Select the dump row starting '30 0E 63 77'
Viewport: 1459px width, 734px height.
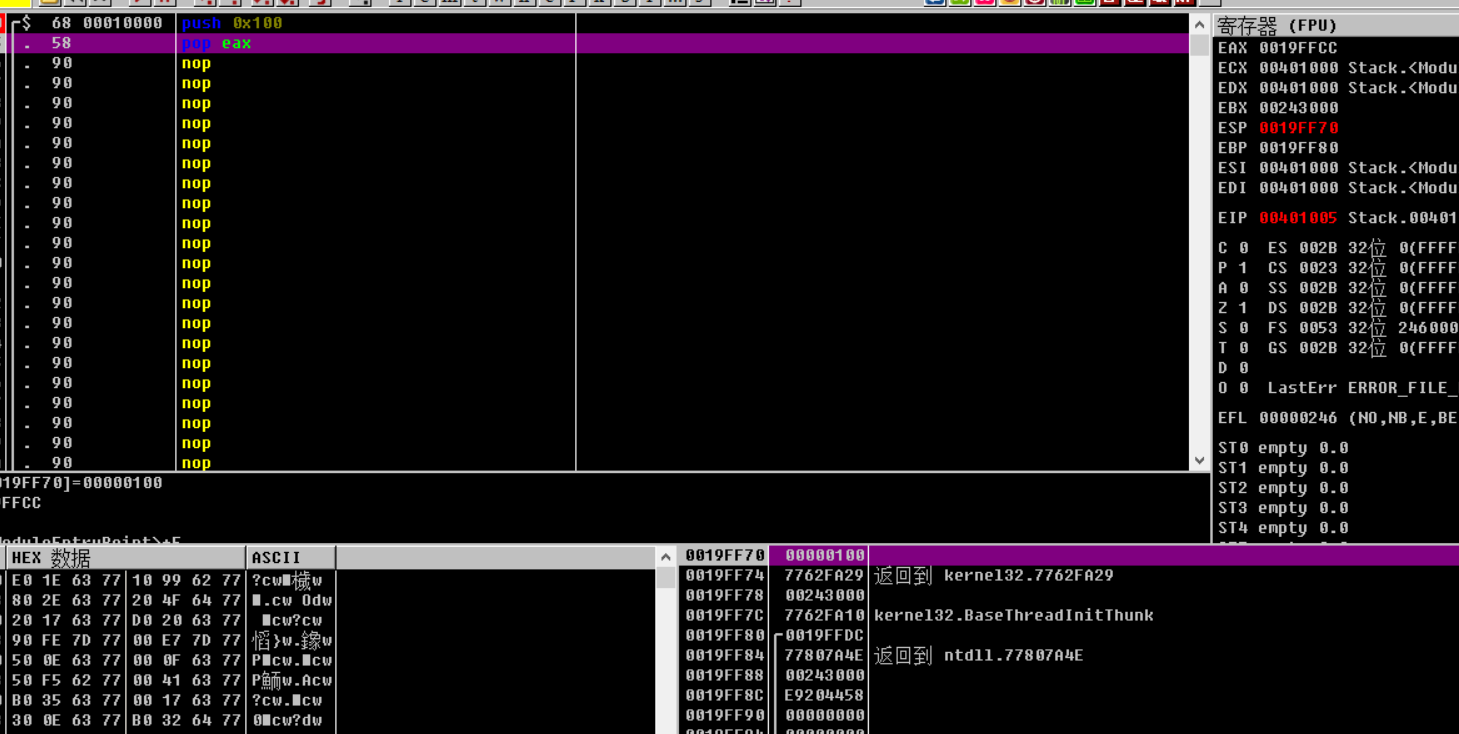(x=170, y=720)
